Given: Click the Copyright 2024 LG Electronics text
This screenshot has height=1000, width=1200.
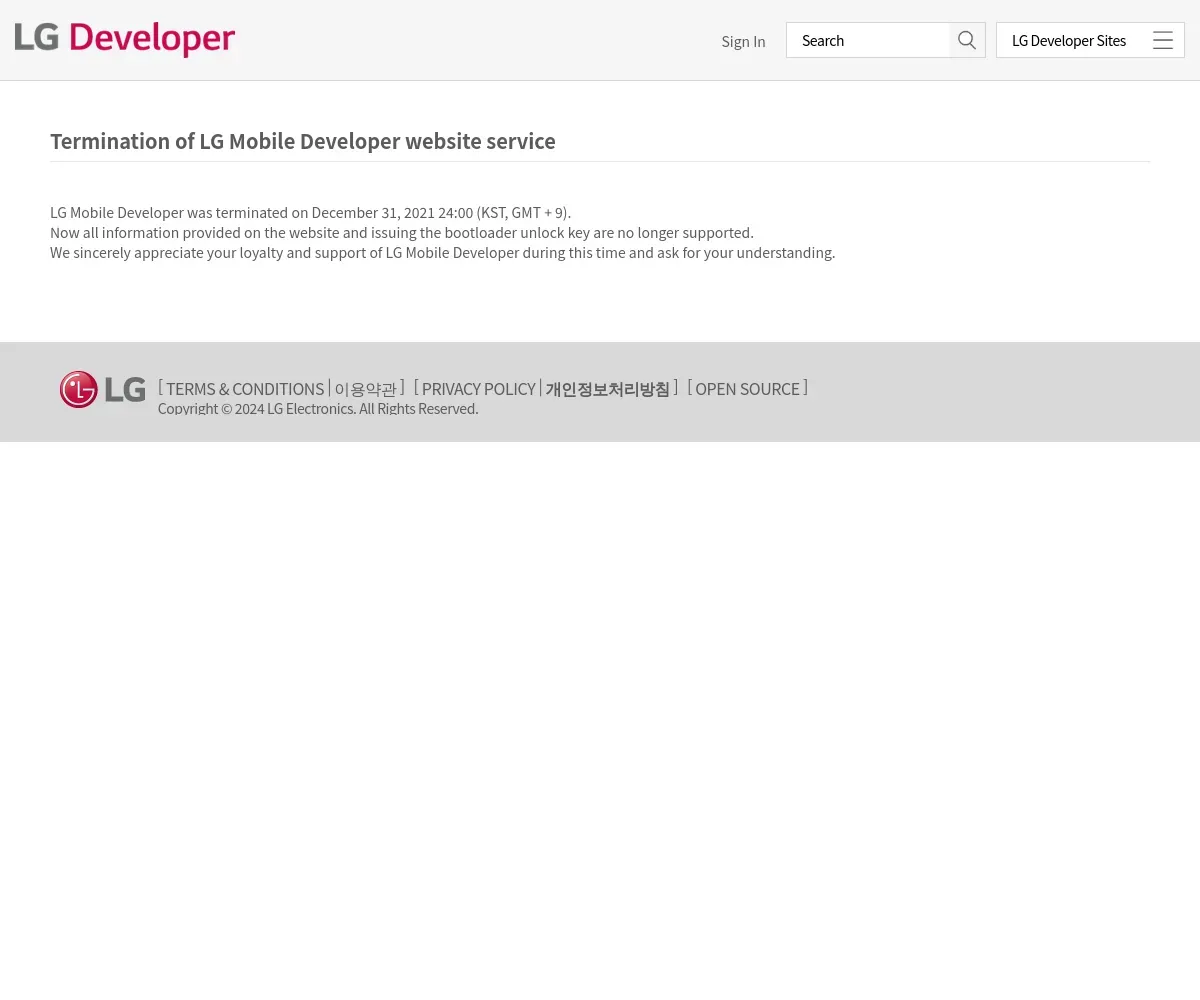Looking at the screenshot, I should (x=318, y=409).
